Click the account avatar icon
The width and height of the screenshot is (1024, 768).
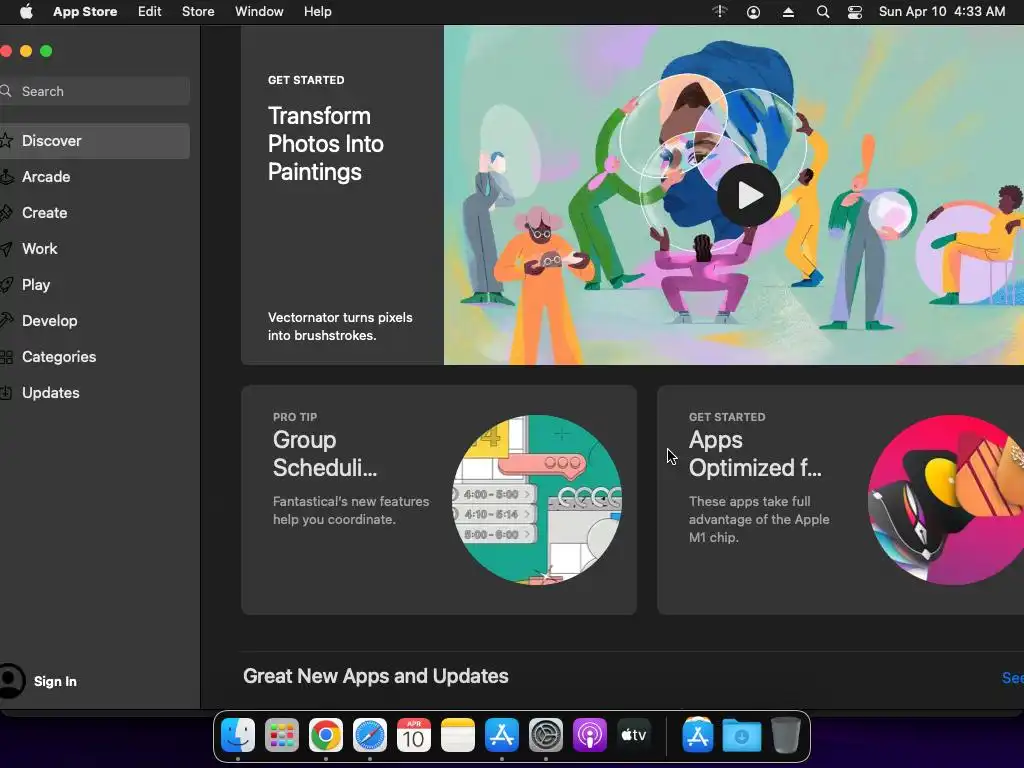click(x=11, y=680)
